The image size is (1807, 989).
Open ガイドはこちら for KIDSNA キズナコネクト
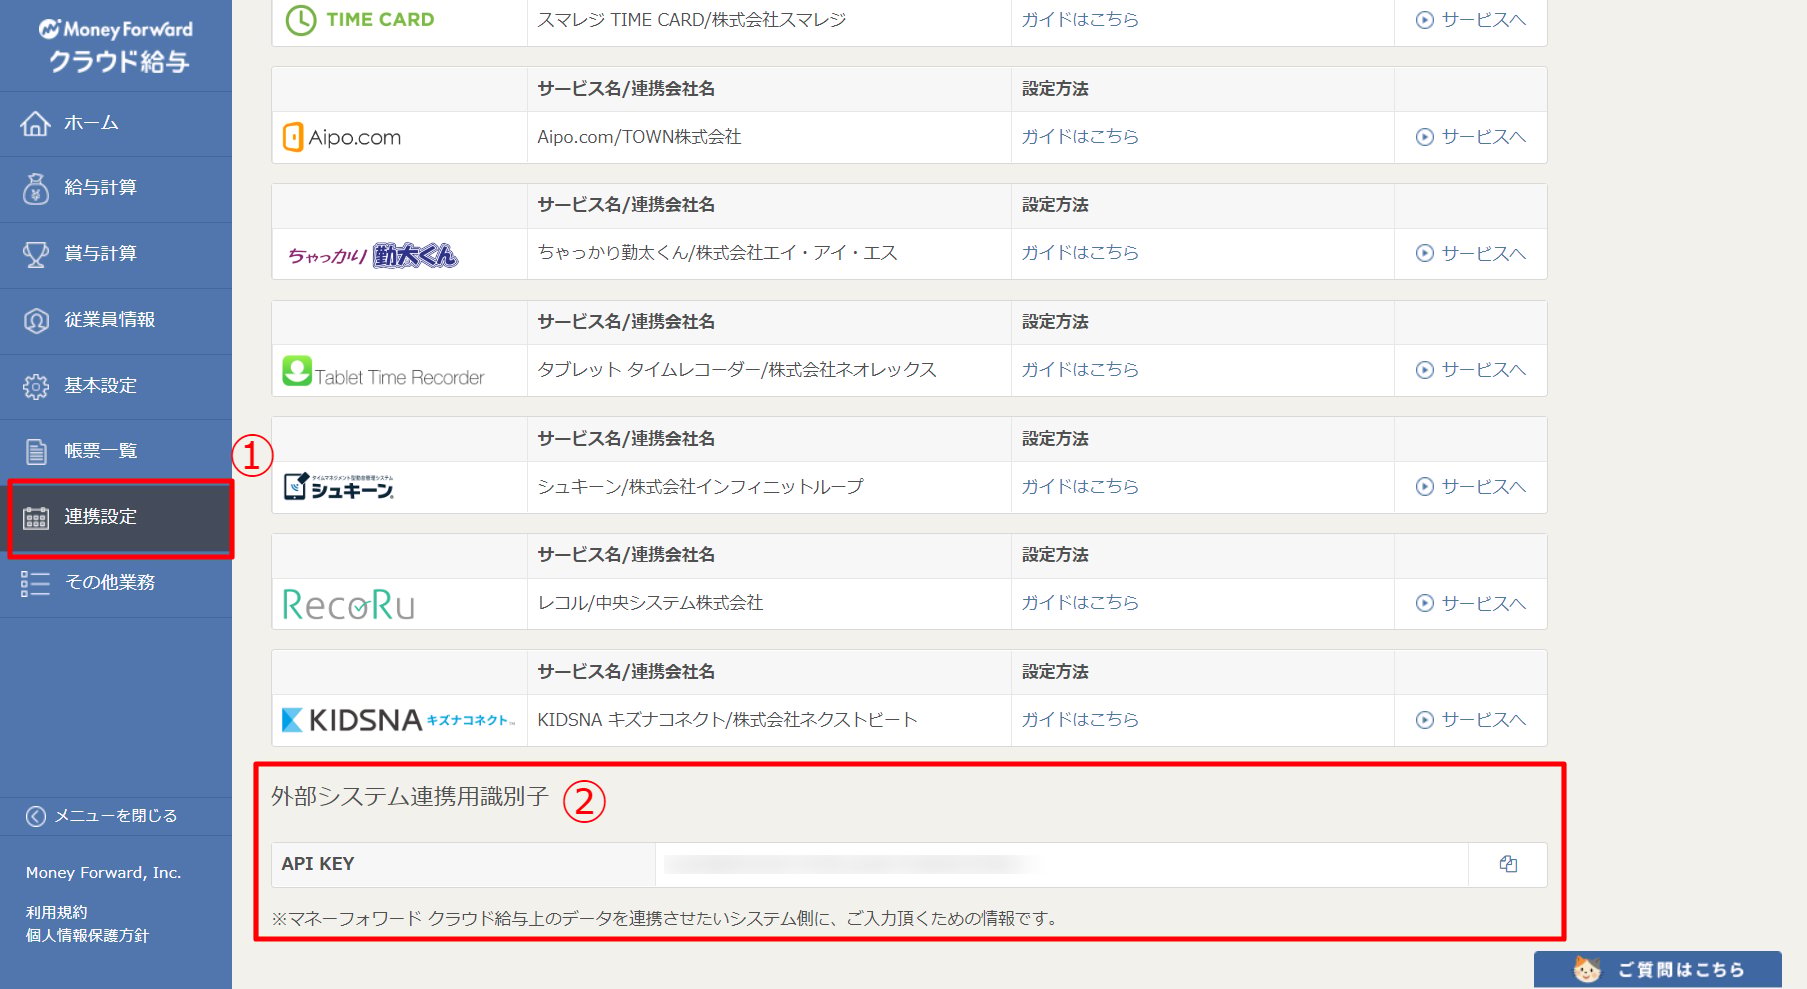click(x=1079, y=719)
